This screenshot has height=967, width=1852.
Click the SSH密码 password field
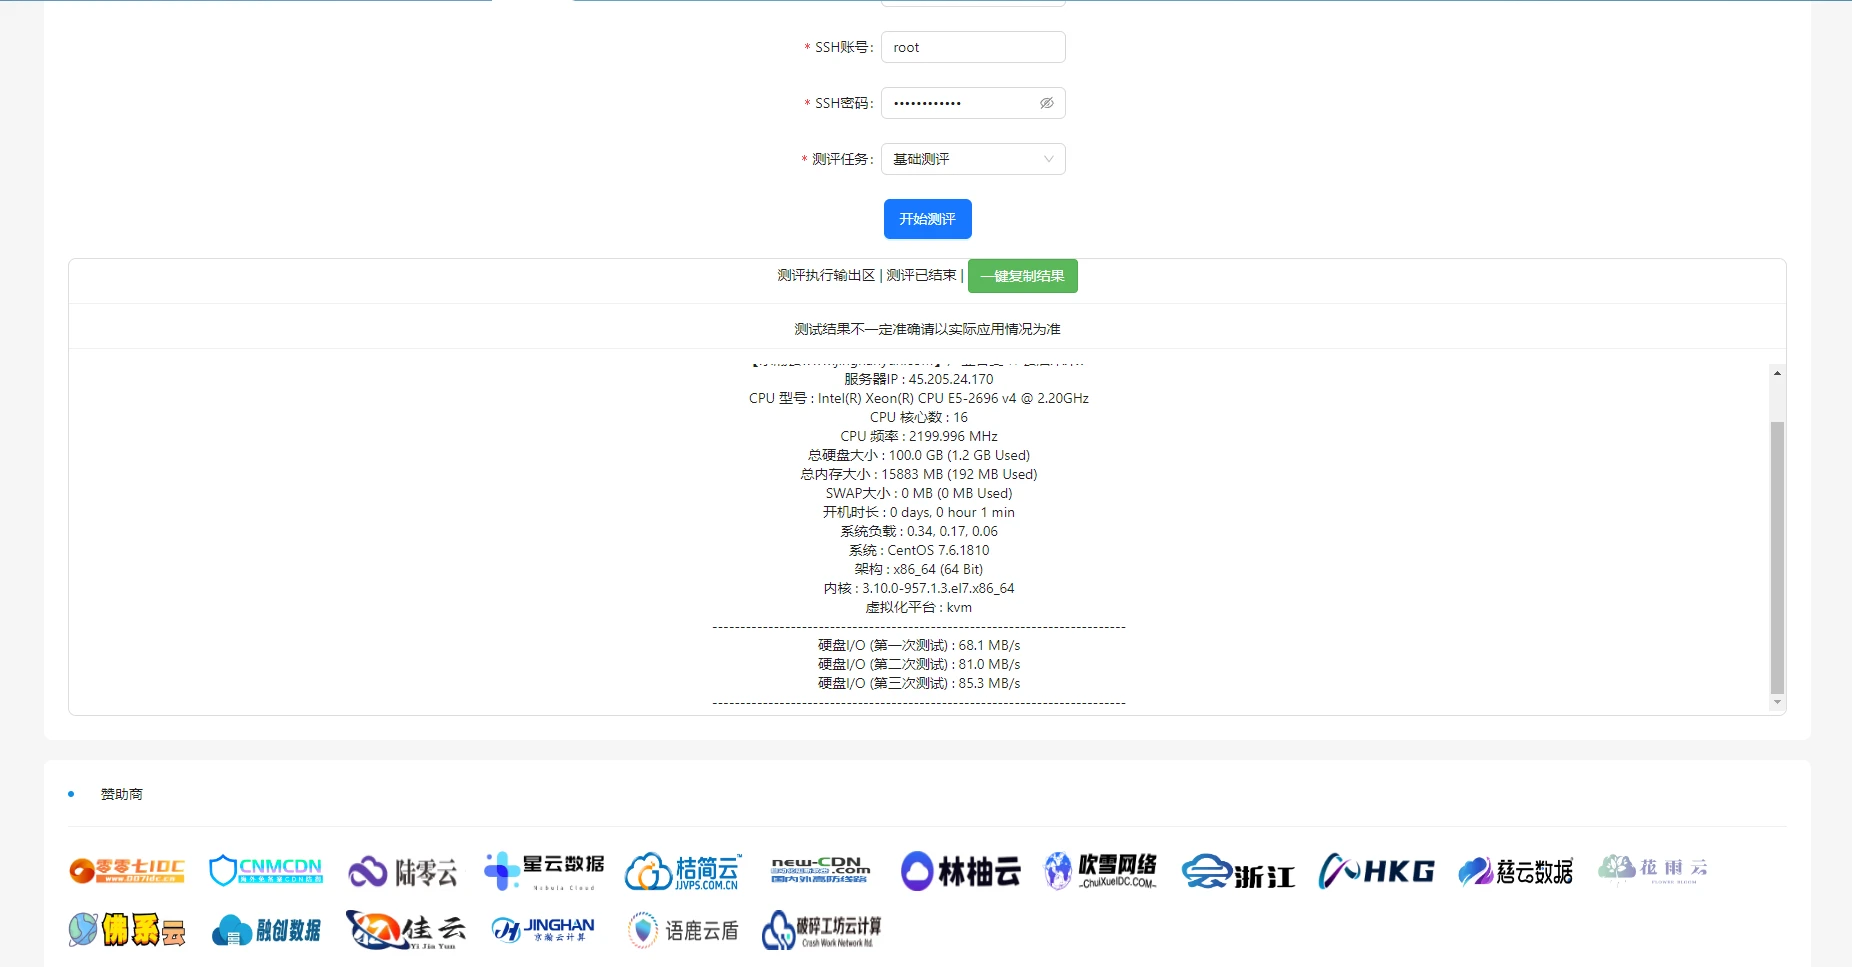tap(960, 103)
